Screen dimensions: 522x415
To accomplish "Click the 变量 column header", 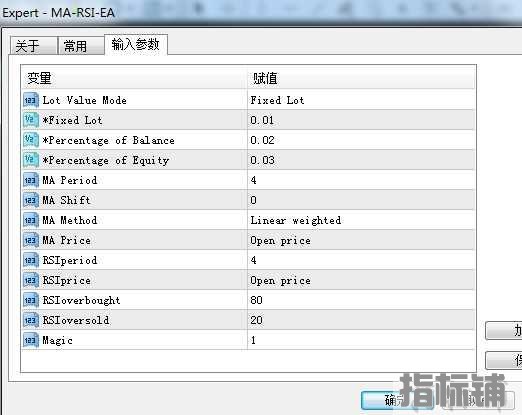I will (x=134, y=78).
